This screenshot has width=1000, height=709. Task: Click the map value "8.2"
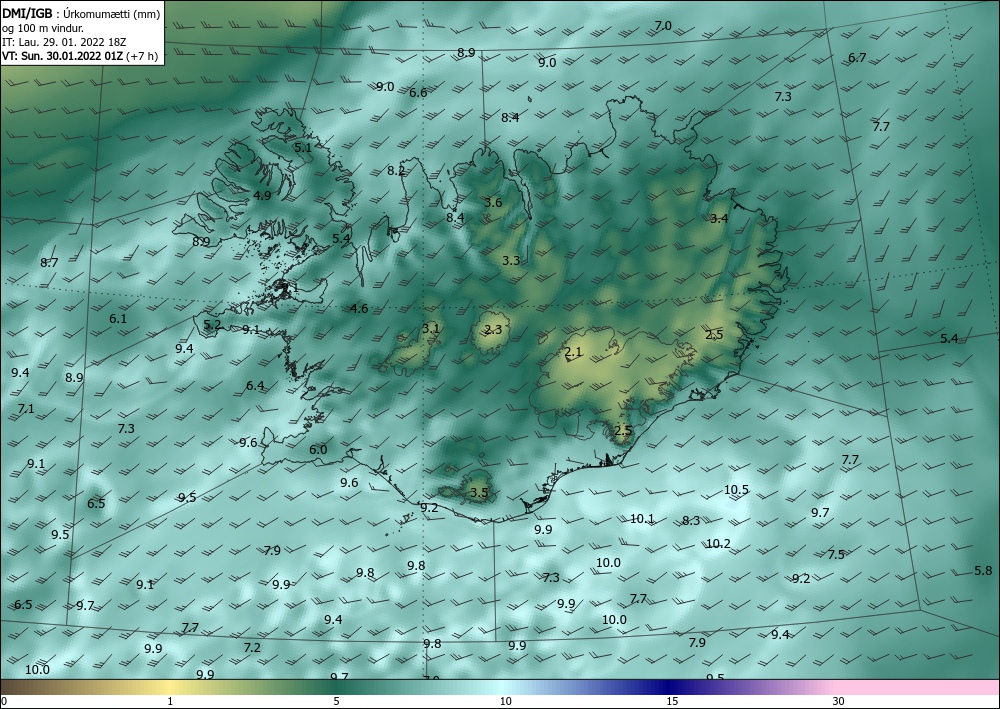click(x=396, y=171)
